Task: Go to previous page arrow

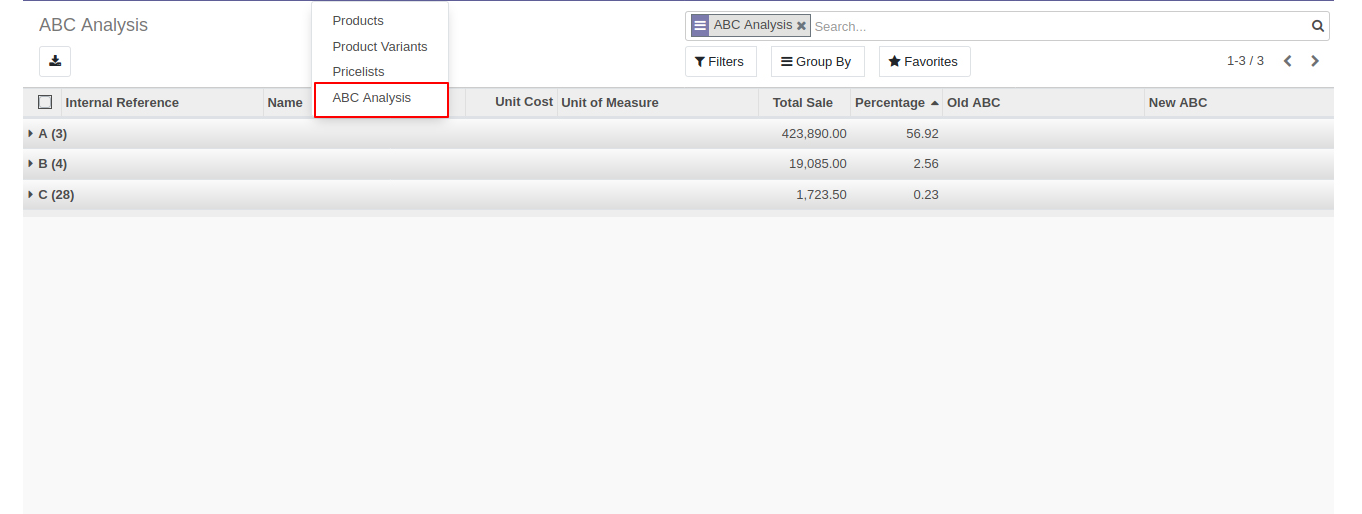Action: coord(1287,61)
